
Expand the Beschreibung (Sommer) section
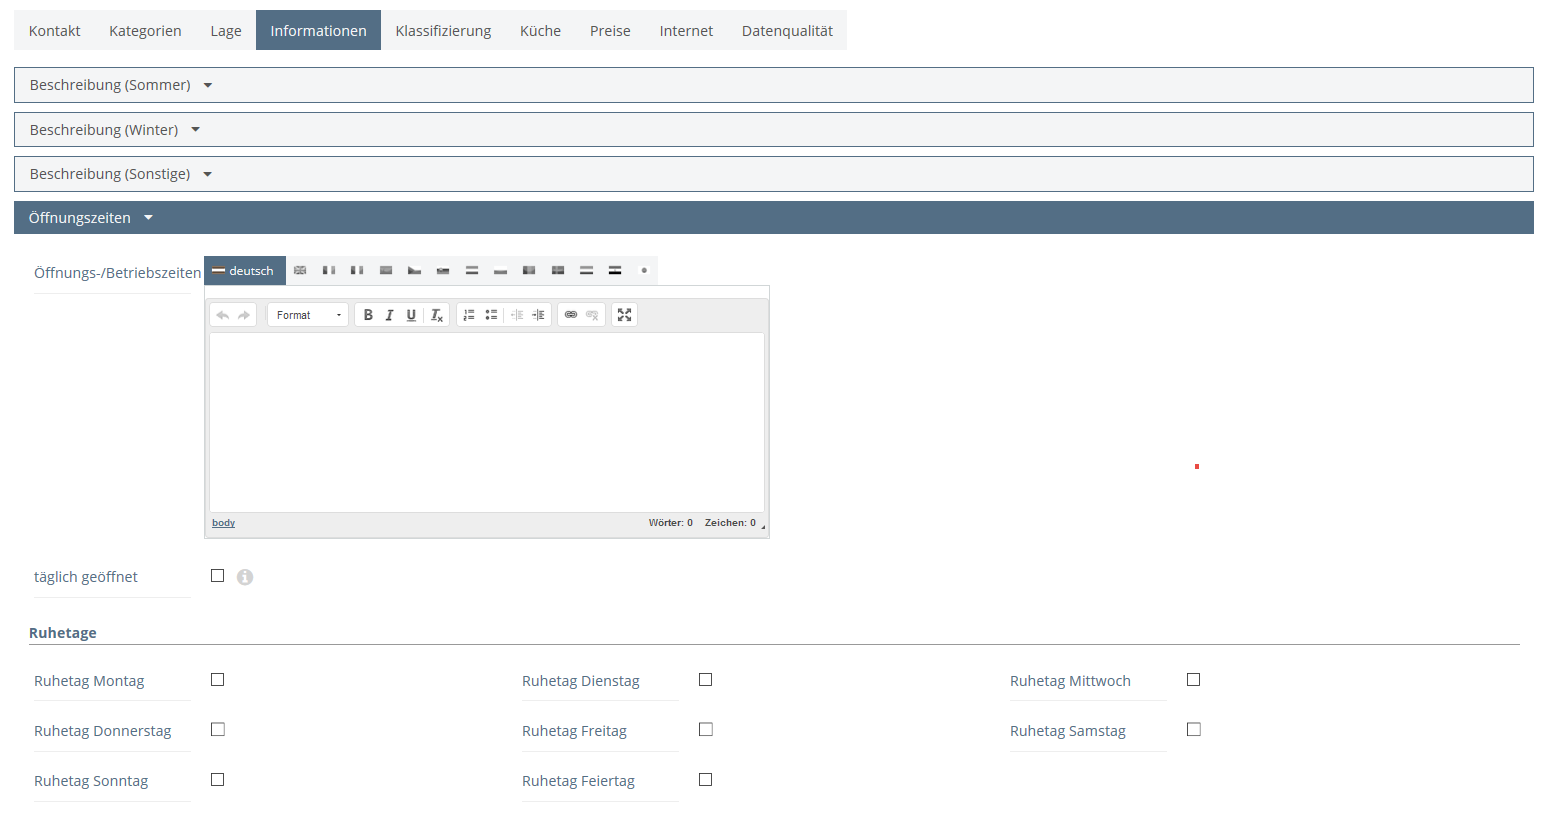(x=773, y=85)
